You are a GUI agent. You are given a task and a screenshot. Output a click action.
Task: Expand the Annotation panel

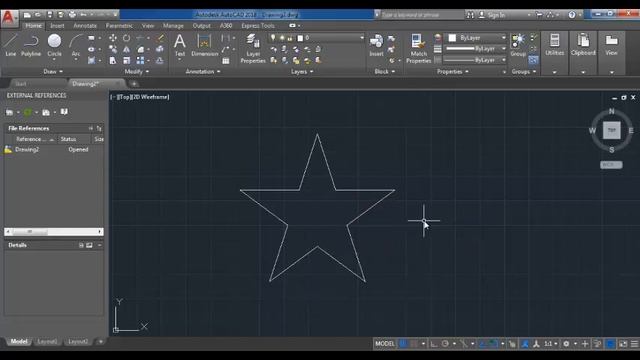point(203,71)
